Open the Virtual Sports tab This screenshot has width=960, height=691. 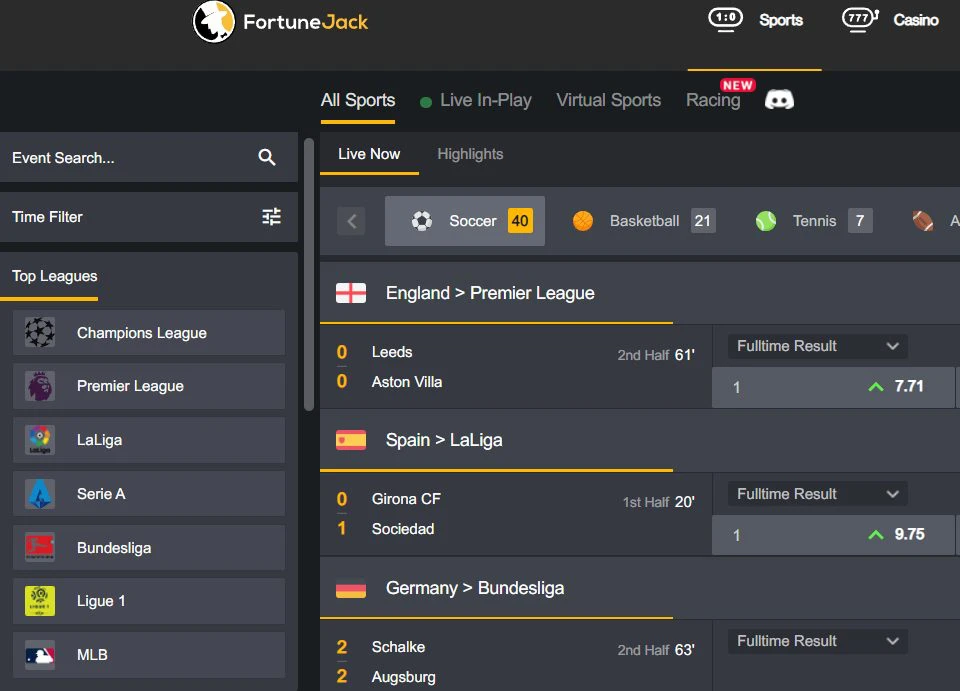pos(609,100)
